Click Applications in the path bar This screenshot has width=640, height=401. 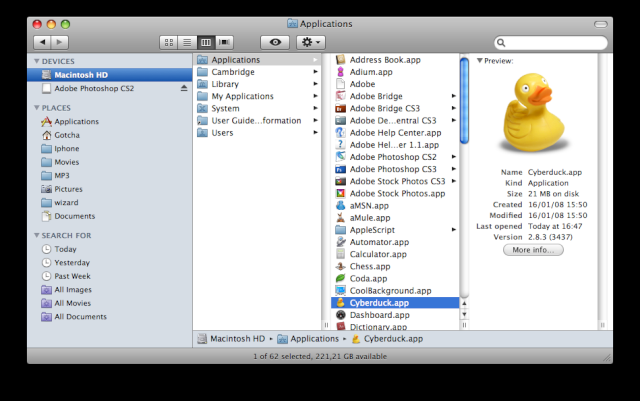(308, 339)
